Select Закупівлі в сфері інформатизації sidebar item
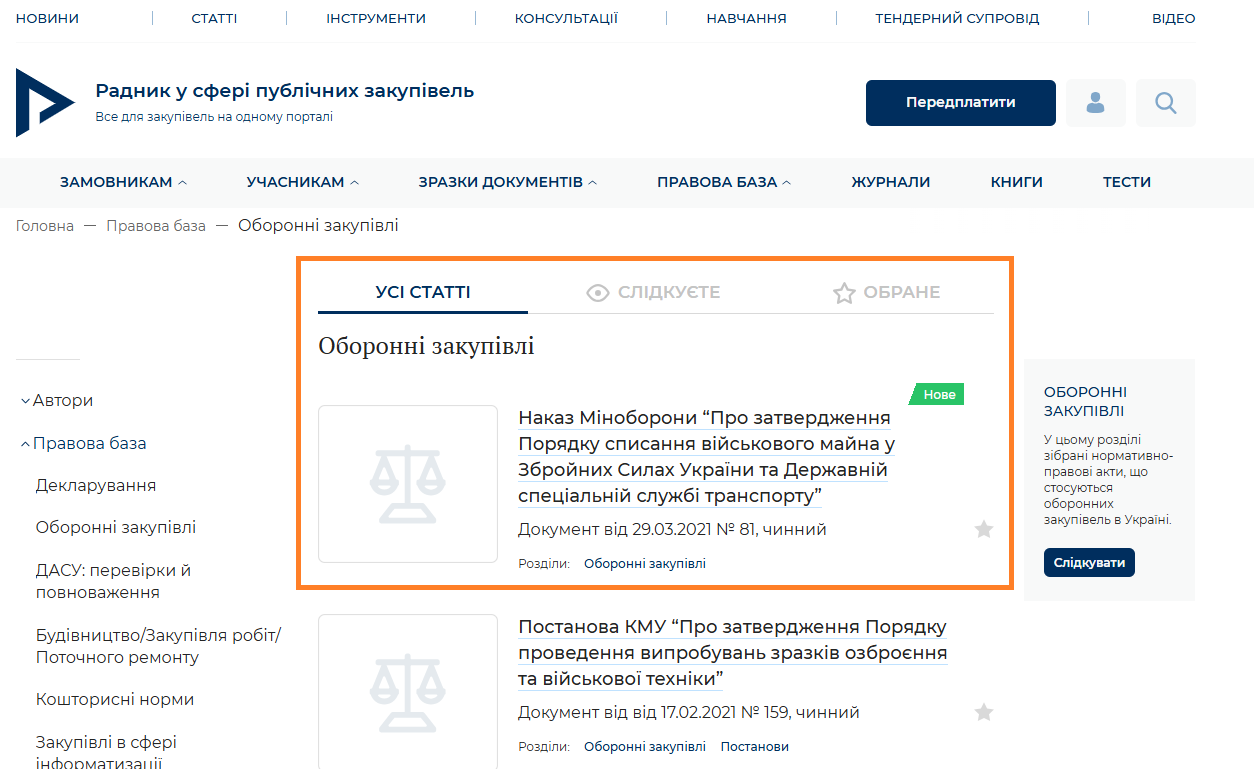 pyautogui.click(x=107, y=751)
